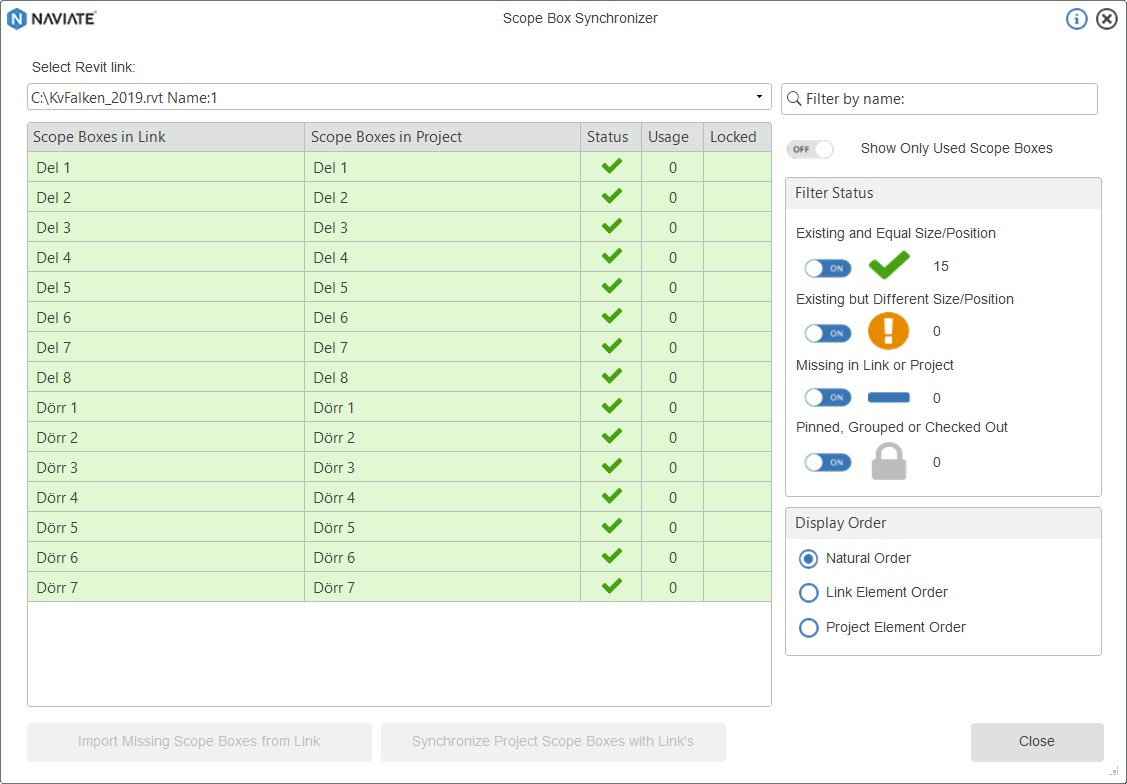Click the status checkmark in Del 1 row

pos(611,167)
